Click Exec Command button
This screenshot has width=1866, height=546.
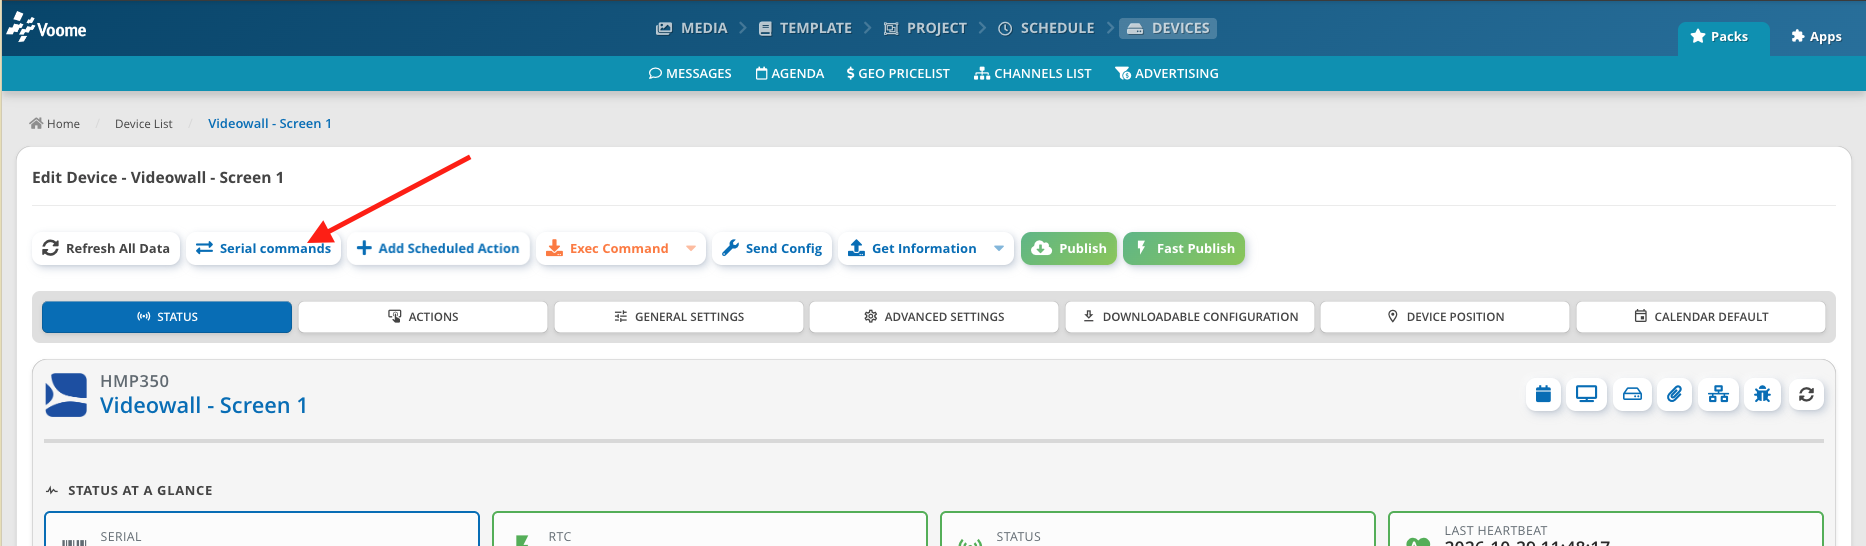point(608,248)
